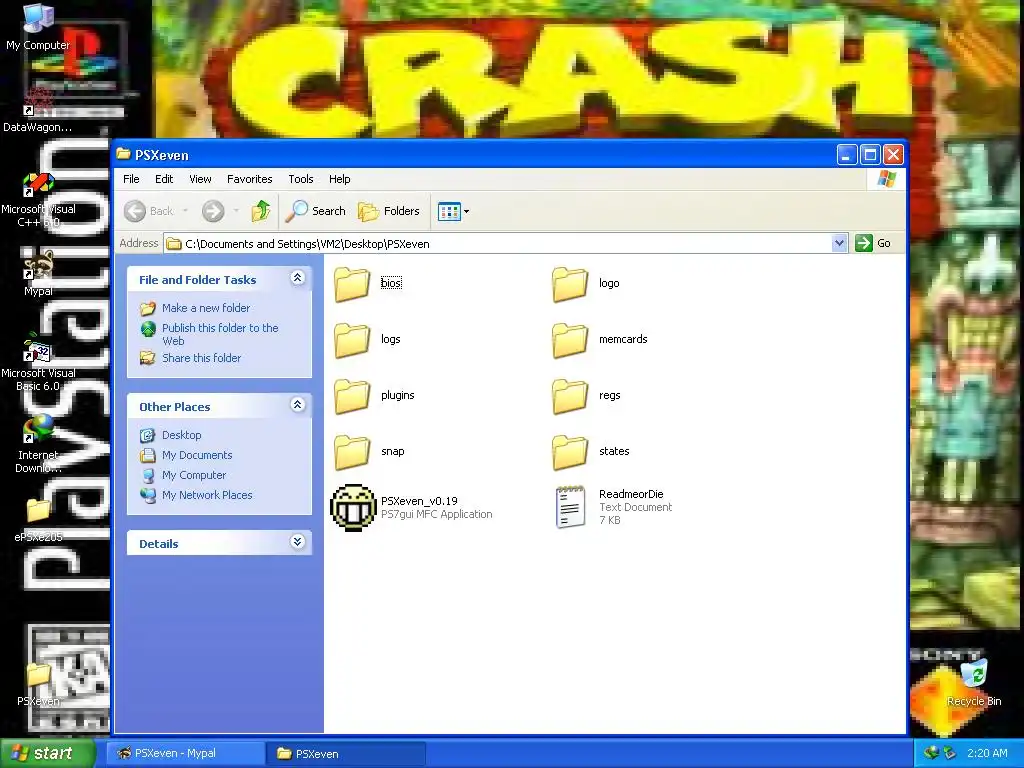Select the PSXeven_v0.19 application smiley icon
The height and width of the screenshot is (768, 1024).
click(x=353, y=507)
